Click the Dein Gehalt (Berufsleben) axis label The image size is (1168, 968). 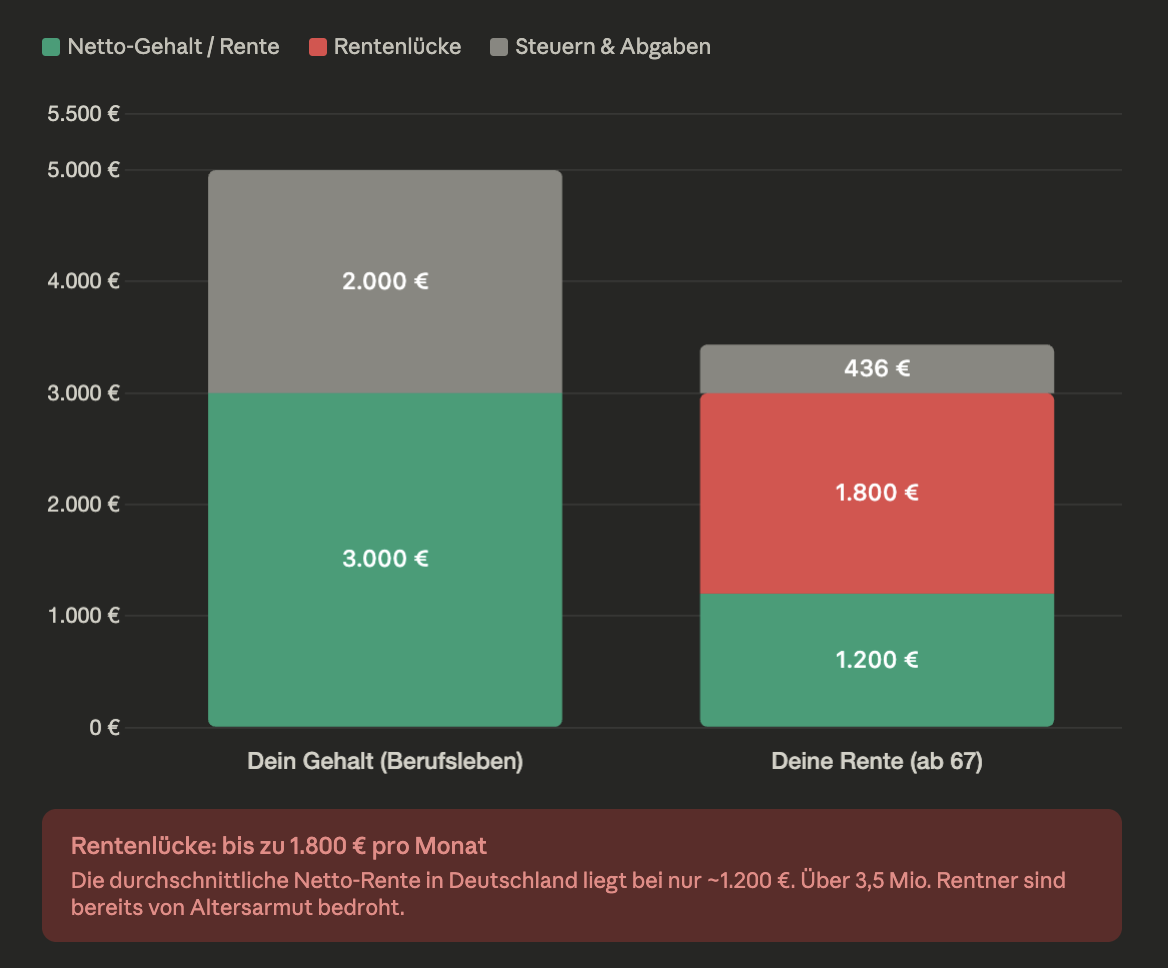(x=385, y=762)
